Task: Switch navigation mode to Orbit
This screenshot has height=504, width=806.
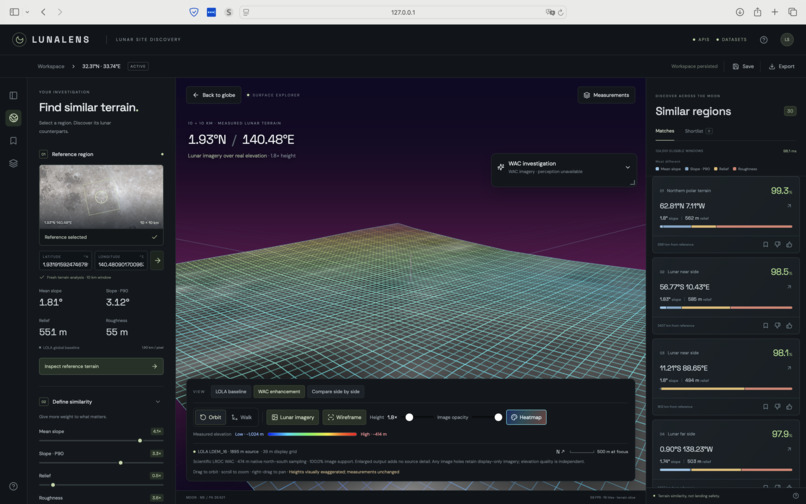Action: coord(210,417)
